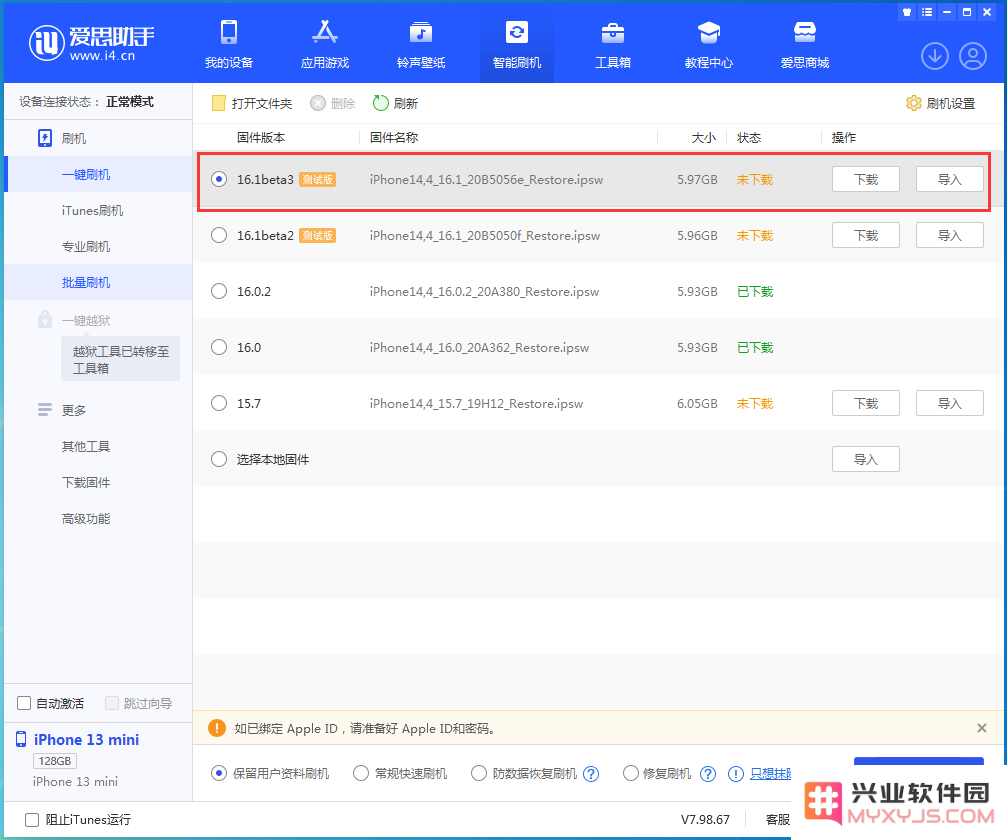Open the 我的设备 device tab

click(229, 44)
